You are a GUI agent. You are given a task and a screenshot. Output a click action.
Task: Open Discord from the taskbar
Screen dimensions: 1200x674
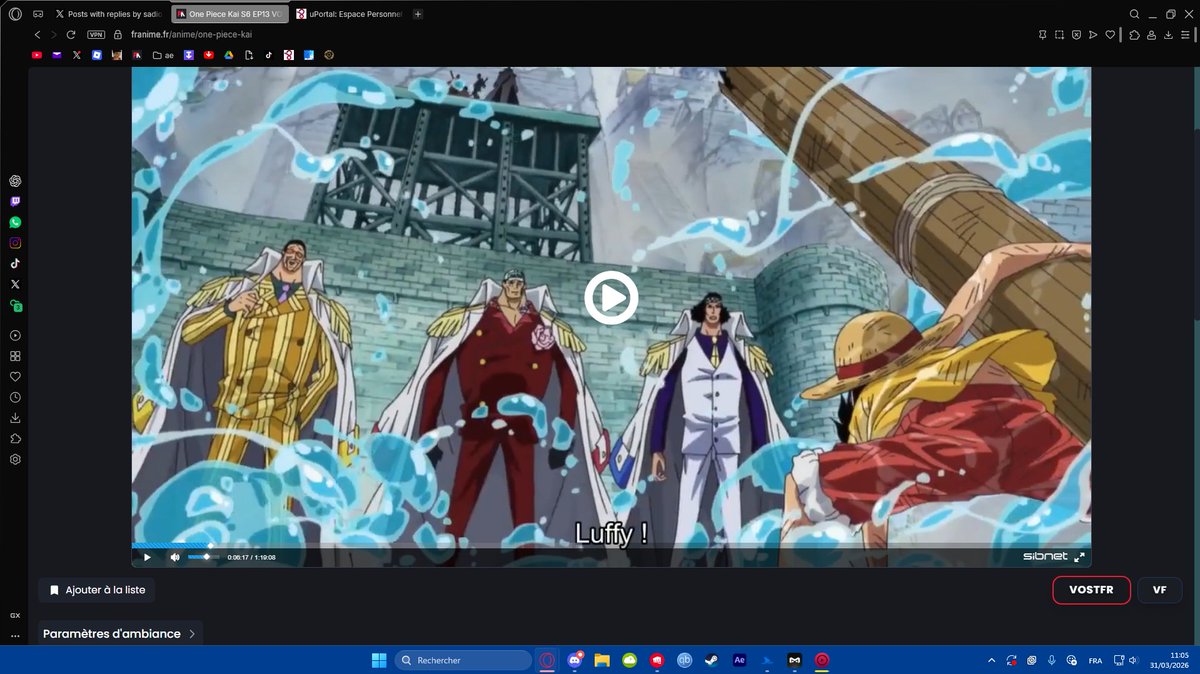(575, 660)
